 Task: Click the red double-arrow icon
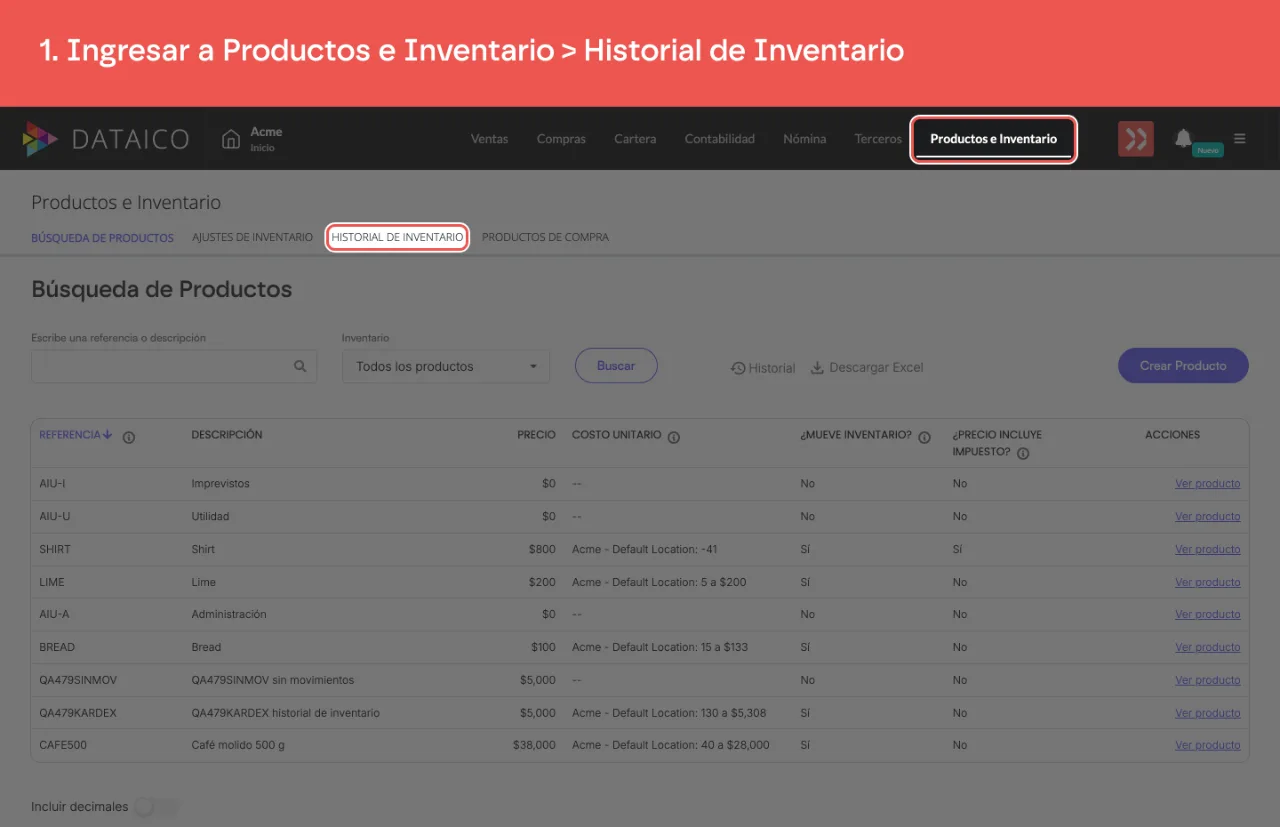[x=1135, y=139]
